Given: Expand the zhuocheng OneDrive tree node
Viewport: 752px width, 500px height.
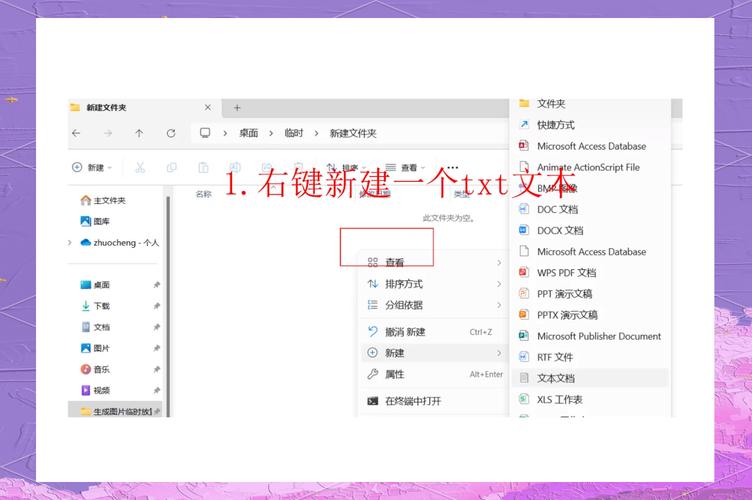Looking at the screenshot, I should [x=70, y=243].
